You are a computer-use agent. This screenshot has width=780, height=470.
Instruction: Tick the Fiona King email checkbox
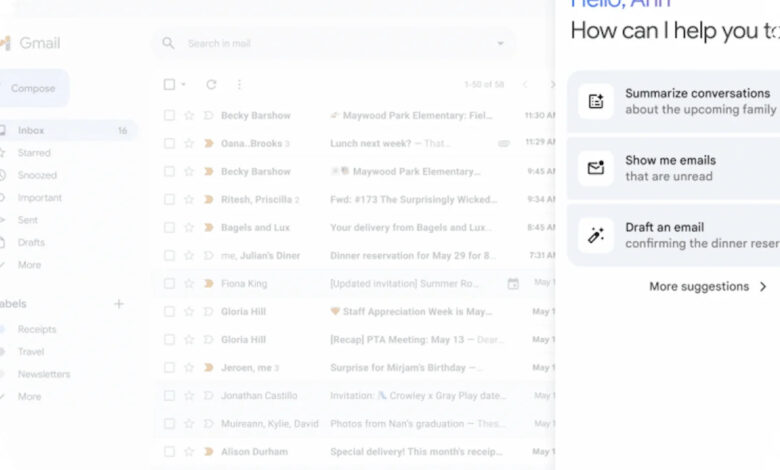click(169, 283)
